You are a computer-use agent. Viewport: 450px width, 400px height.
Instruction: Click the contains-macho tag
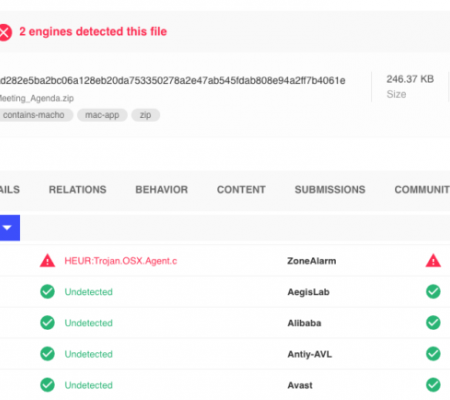(35, 115)
